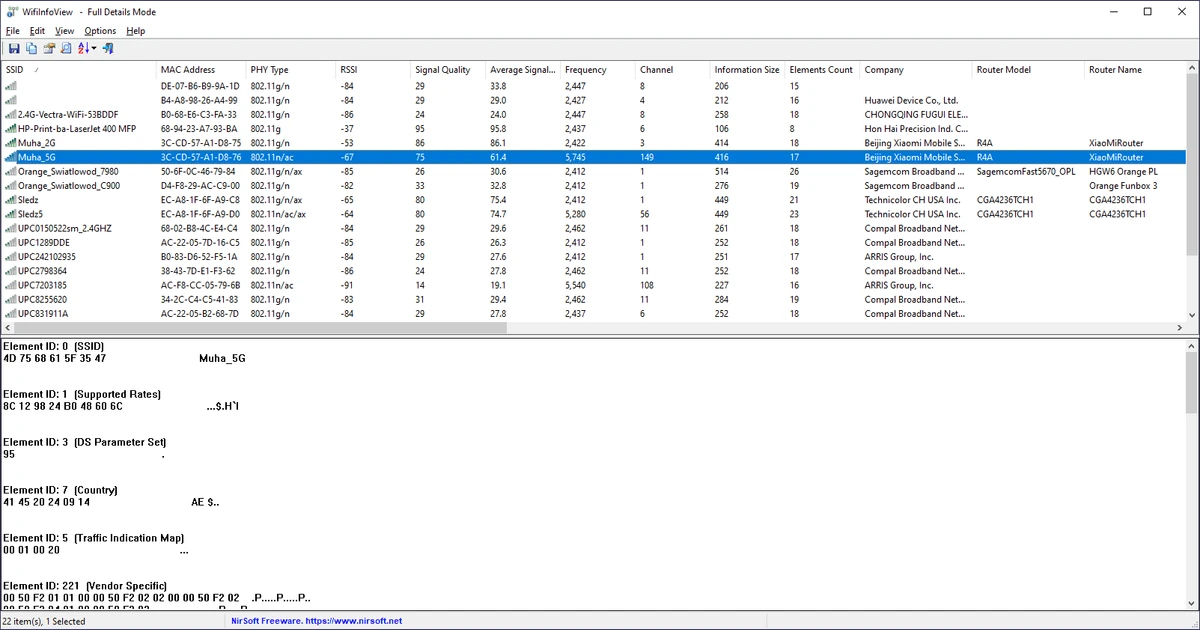Click the signal icon of the 2.4G-Vectra-WiFi-53BDDF row
This screenshot has height=630, width=1200.
(x=10, y=115)
